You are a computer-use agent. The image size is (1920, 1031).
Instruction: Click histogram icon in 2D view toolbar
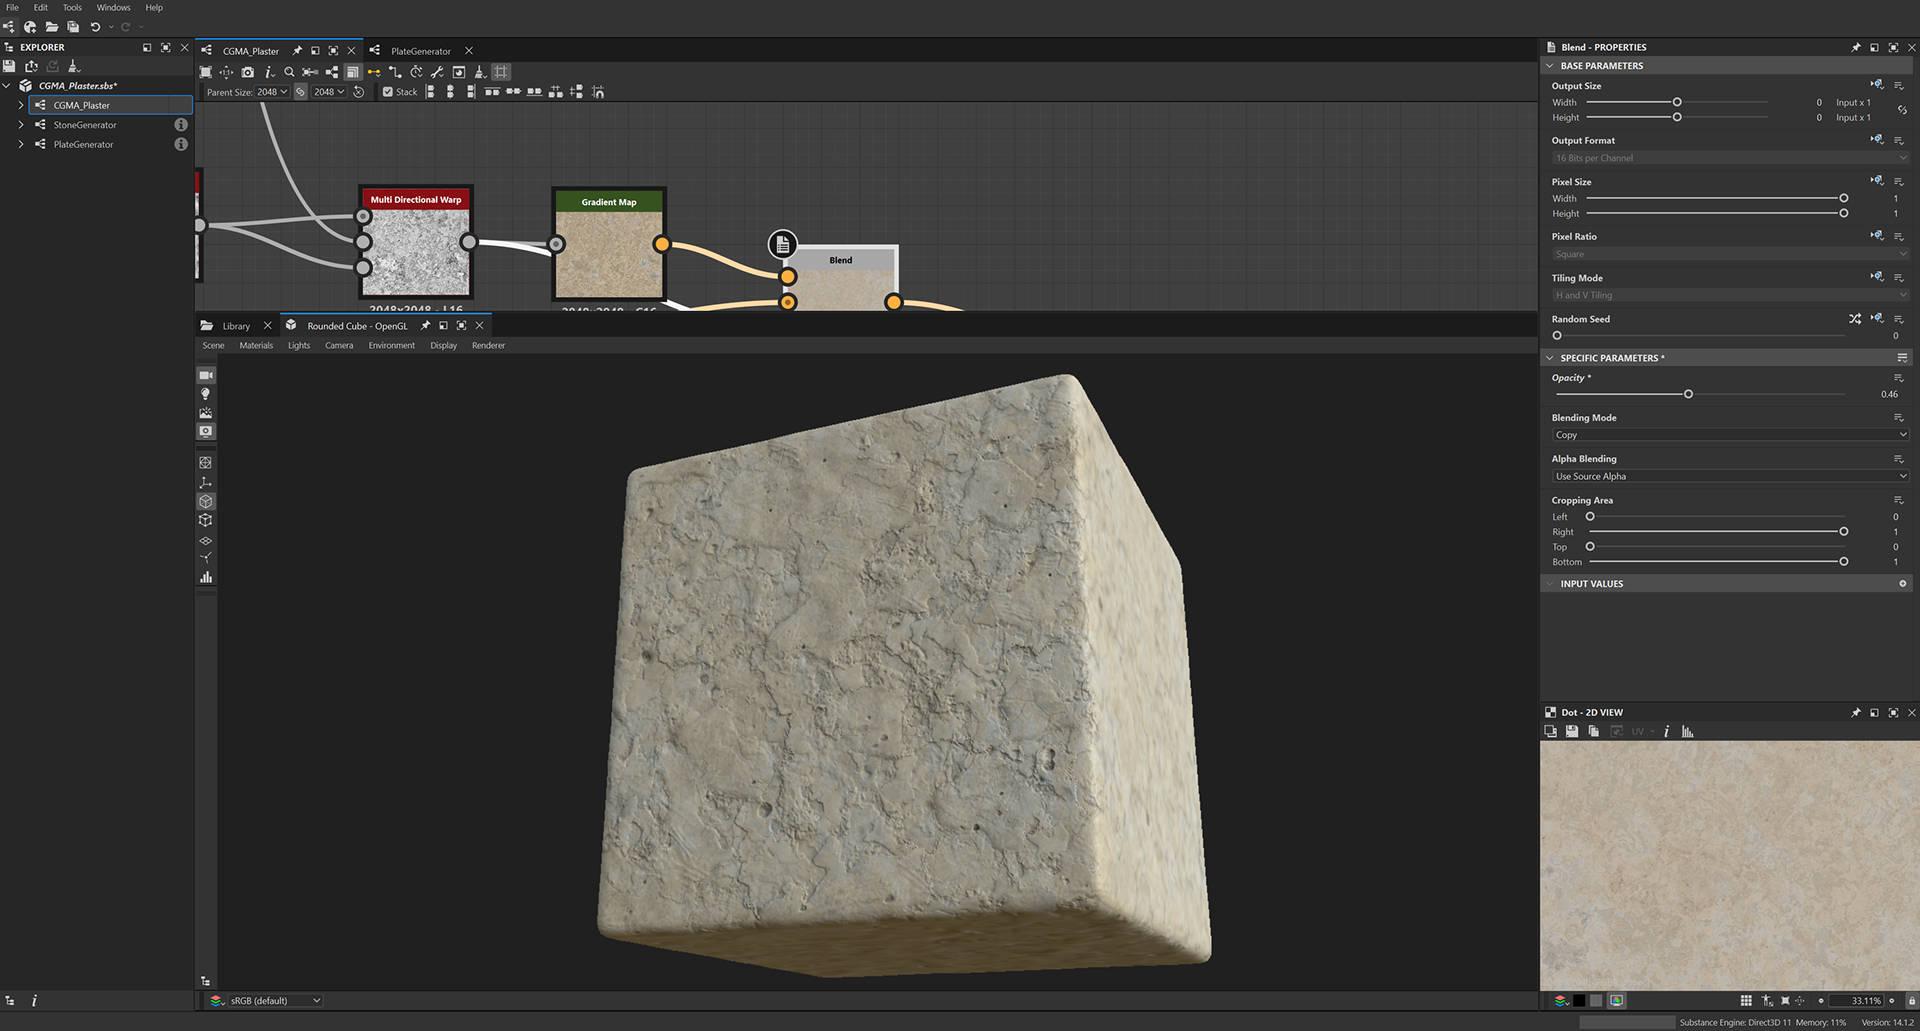tap(1688, 732)
